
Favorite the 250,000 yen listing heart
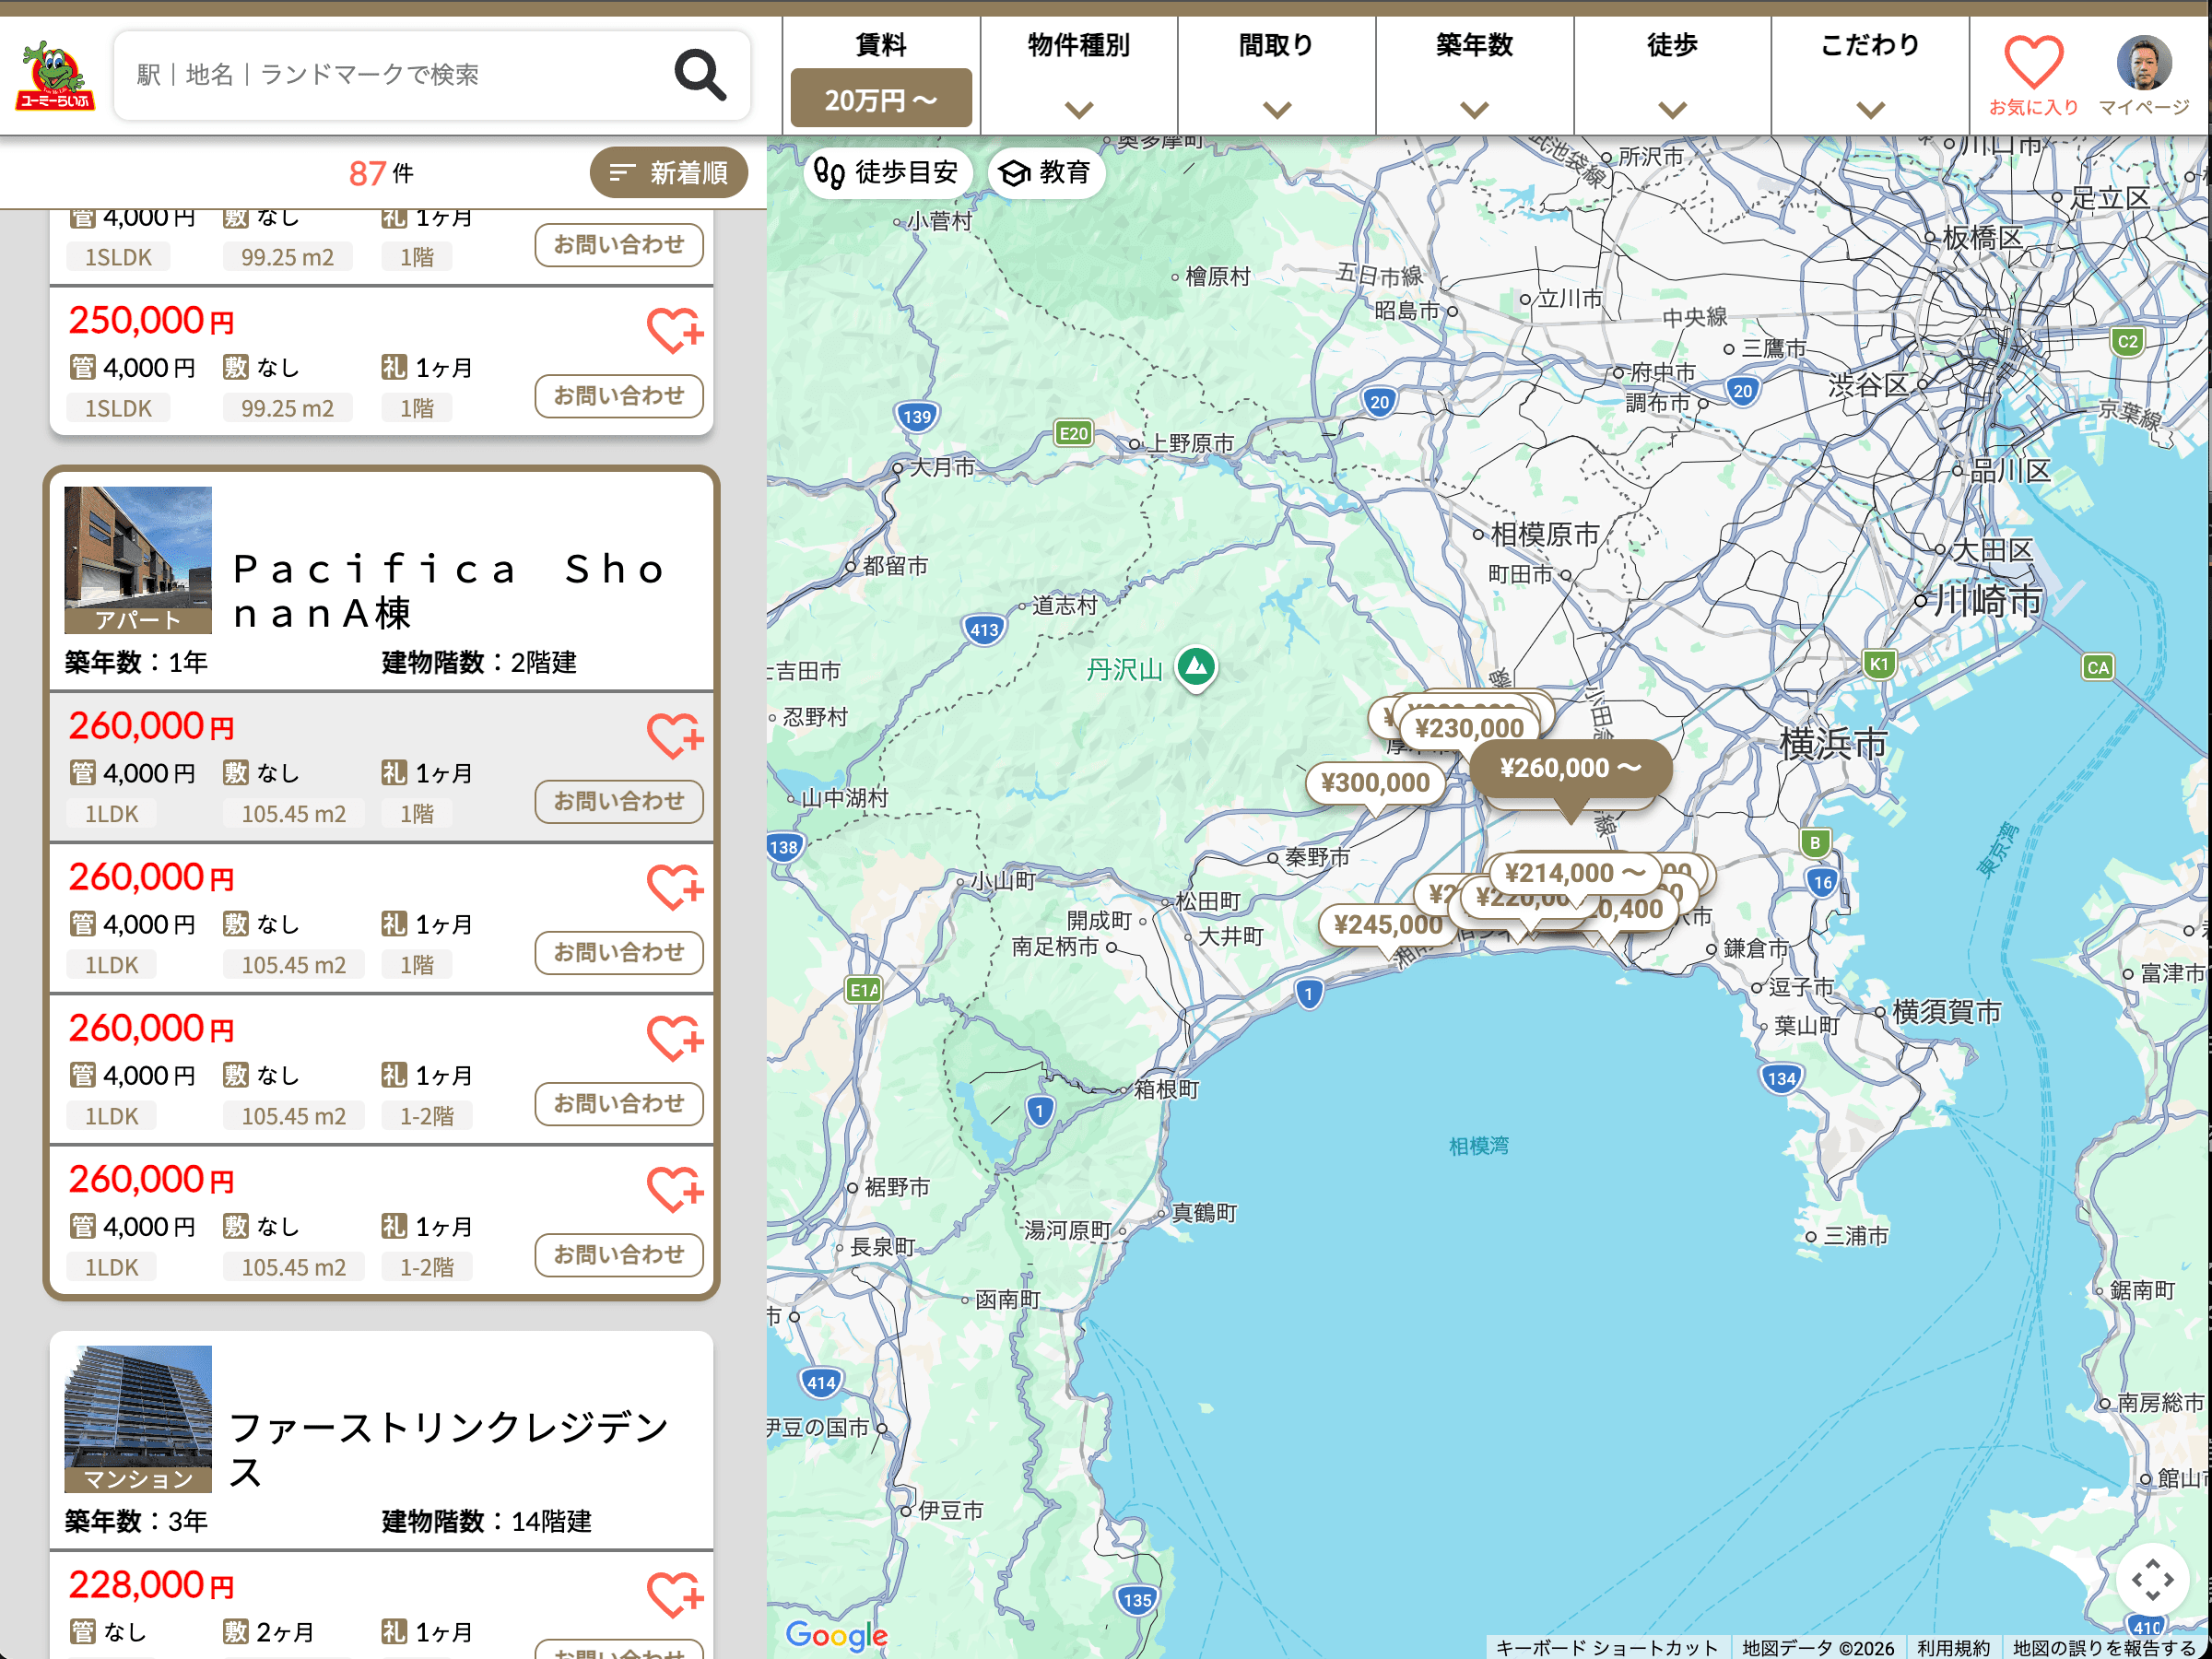coord(674,331)
